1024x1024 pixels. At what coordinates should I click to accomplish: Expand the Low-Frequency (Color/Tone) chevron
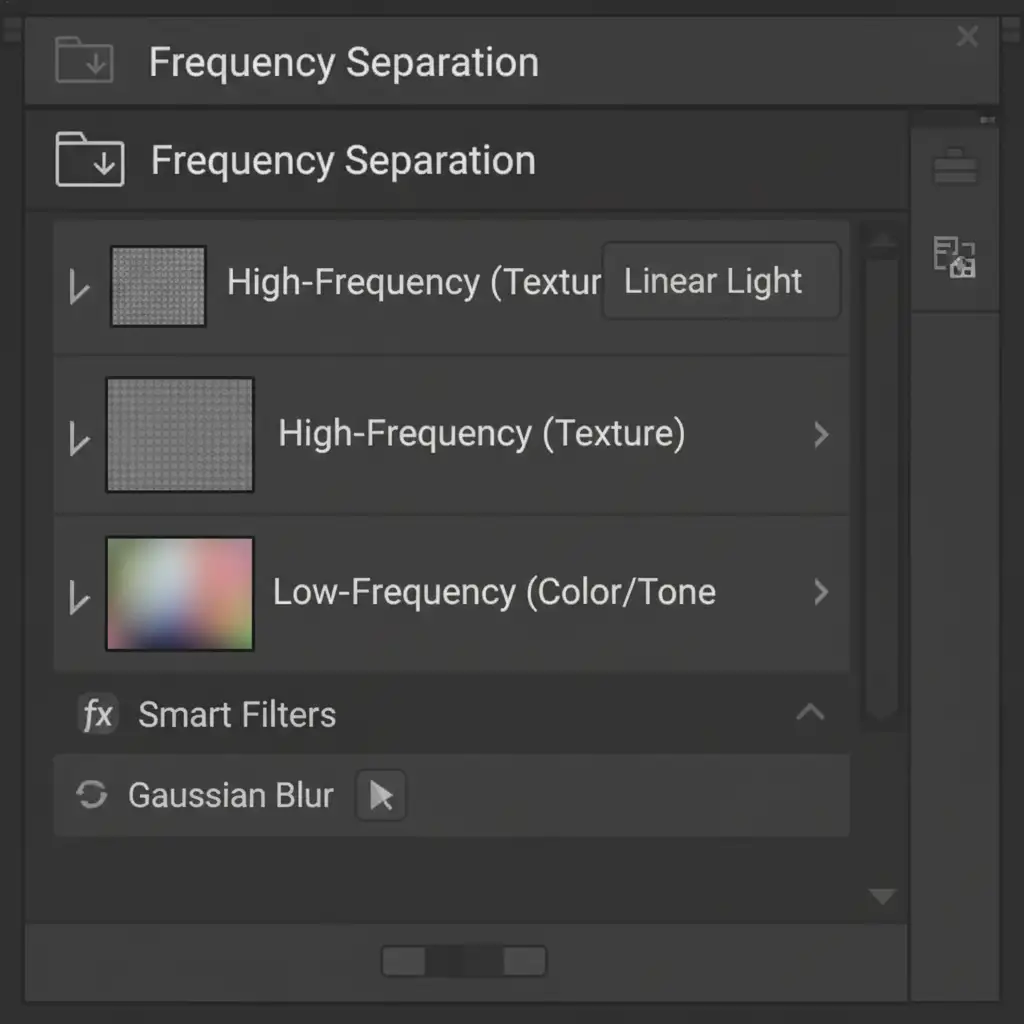[x=821, y=592]
